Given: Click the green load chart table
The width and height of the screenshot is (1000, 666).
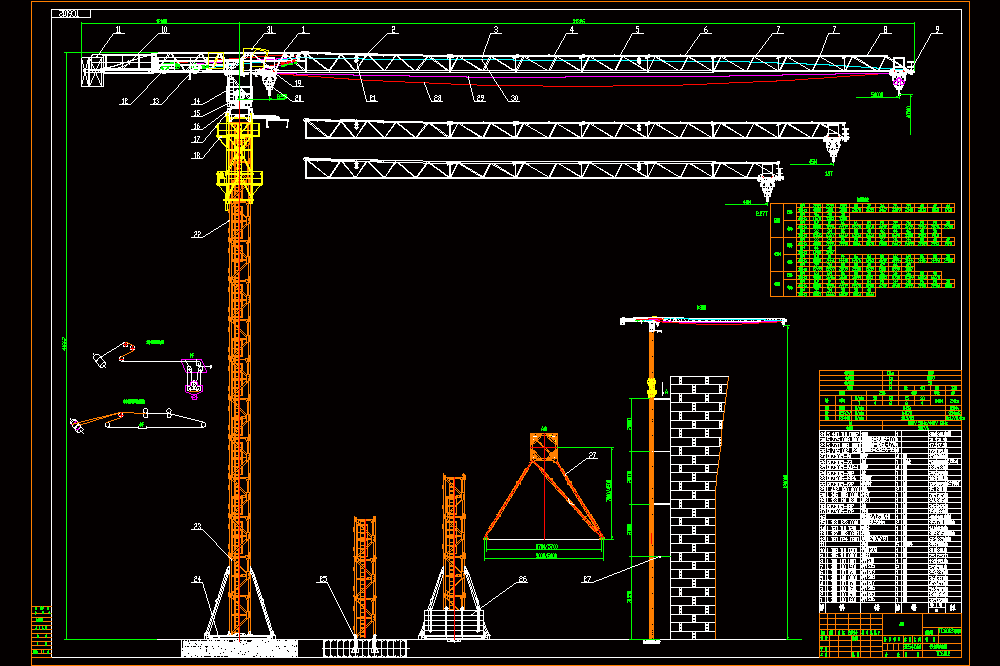Looking at the screenshot, I should click(864, 250).
